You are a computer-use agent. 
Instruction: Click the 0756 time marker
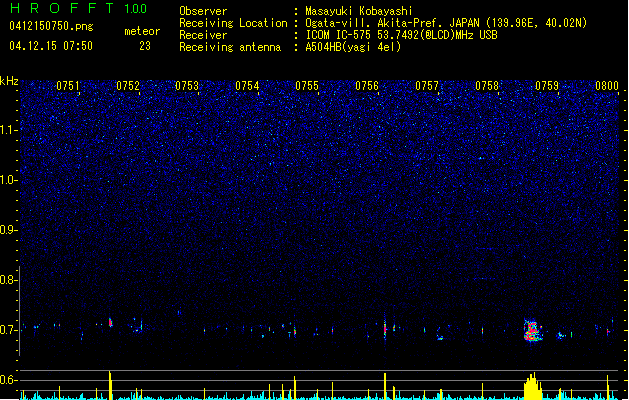pos(367,86)
